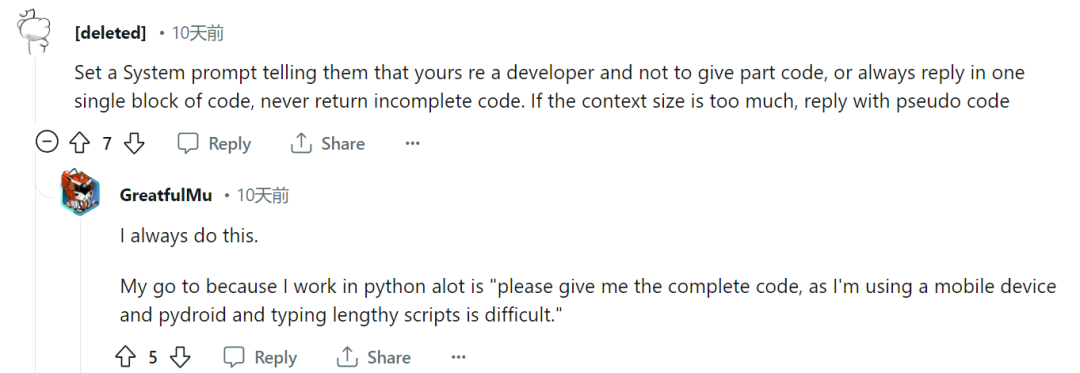Share GreatfulMu's comment
1080x373 pixels.
[373, 357]
